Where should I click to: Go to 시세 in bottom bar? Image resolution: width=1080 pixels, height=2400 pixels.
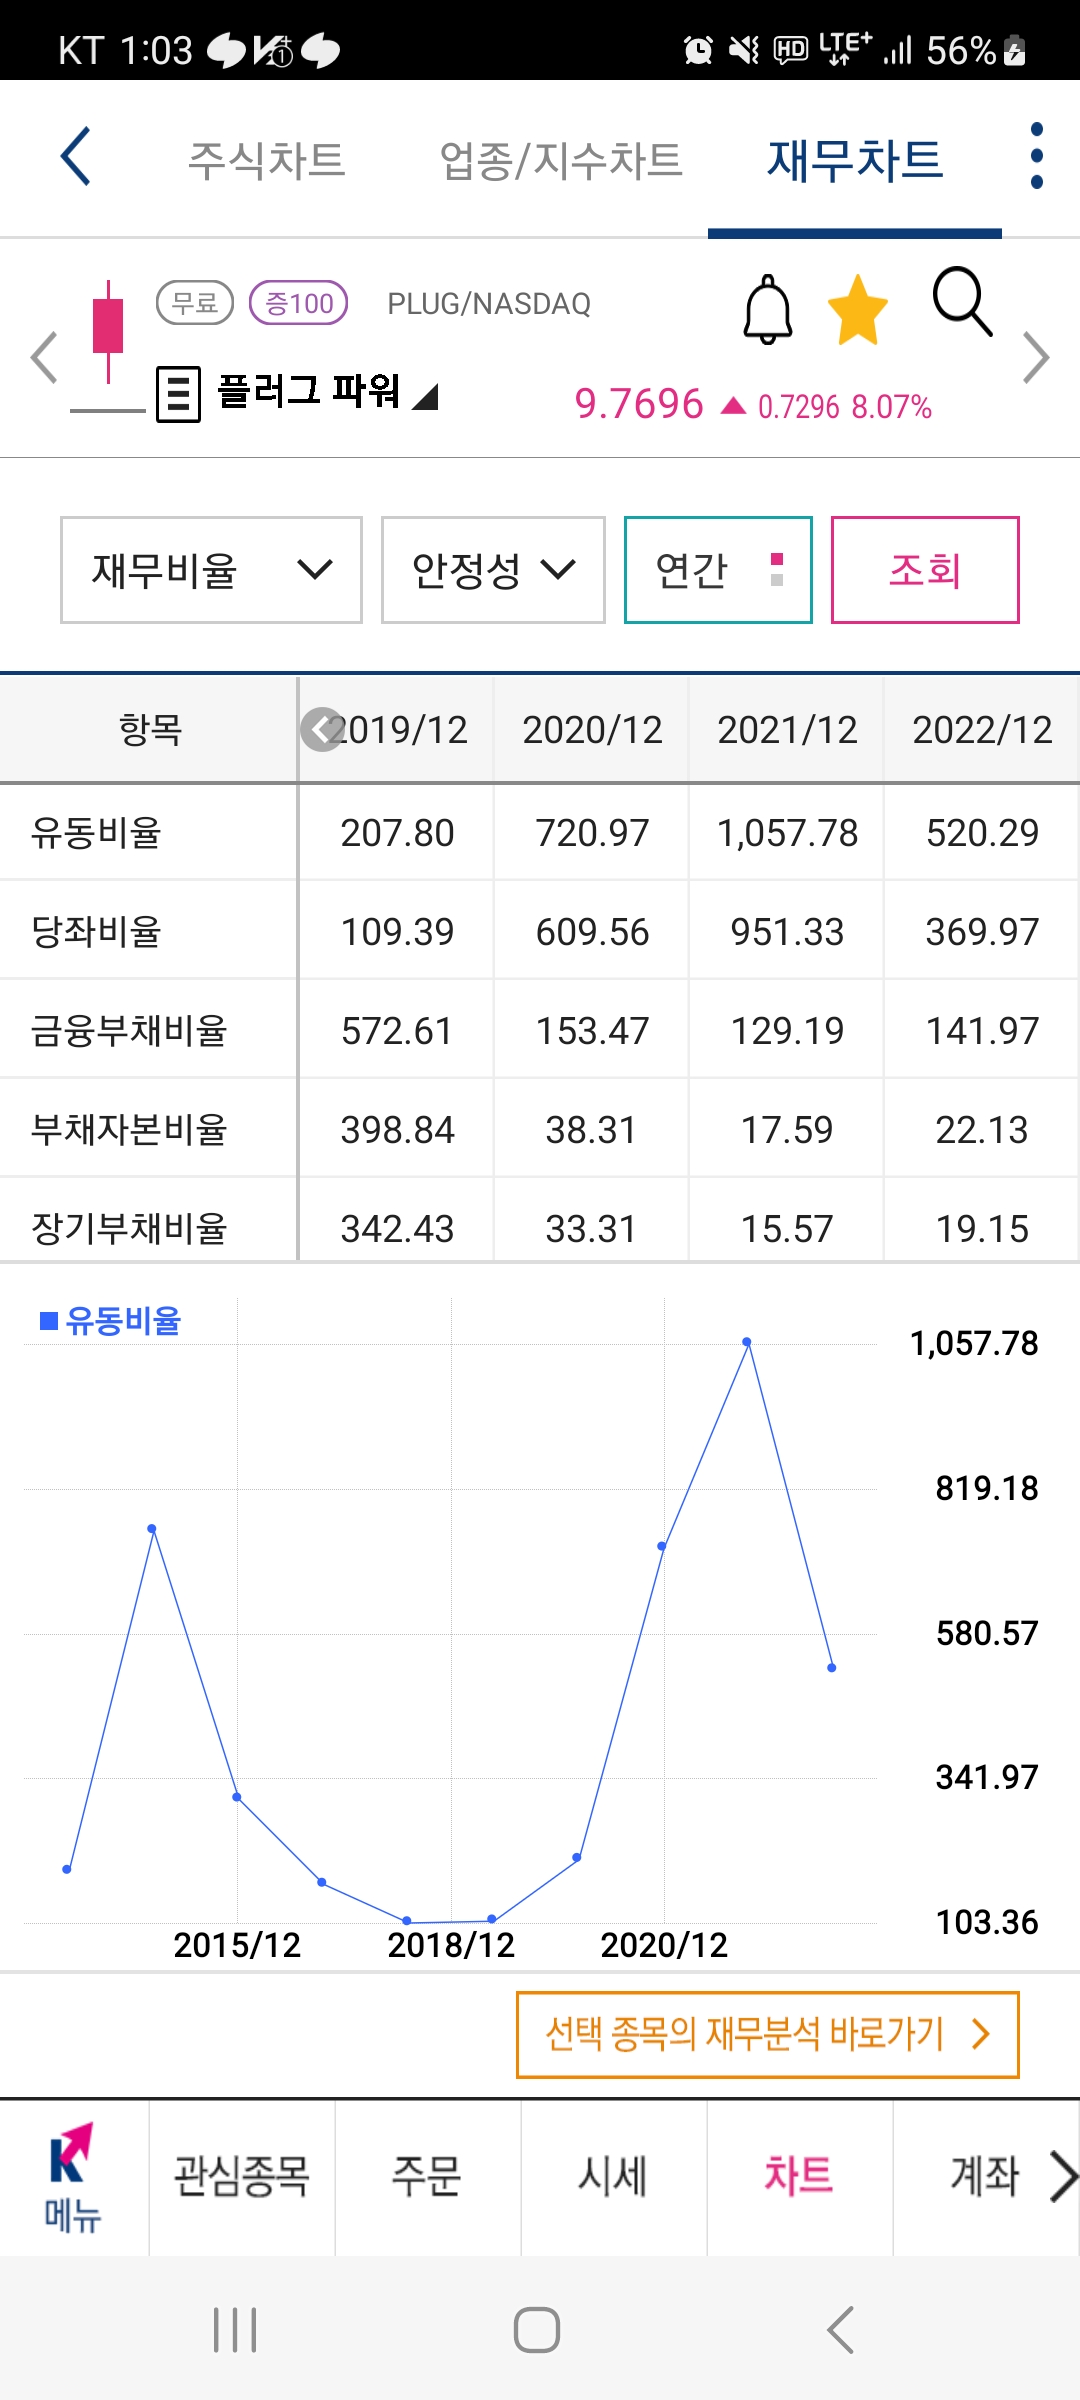[x=613, y=2176]
